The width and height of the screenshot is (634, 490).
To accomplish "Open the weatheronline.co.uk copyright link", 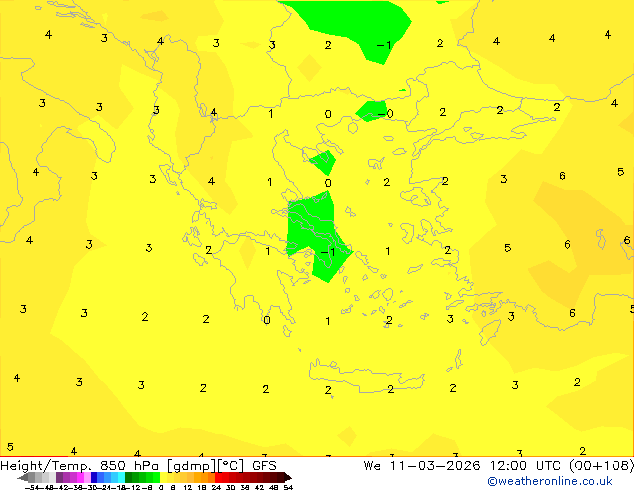I will pyautogui.click(x=550, y=481).
